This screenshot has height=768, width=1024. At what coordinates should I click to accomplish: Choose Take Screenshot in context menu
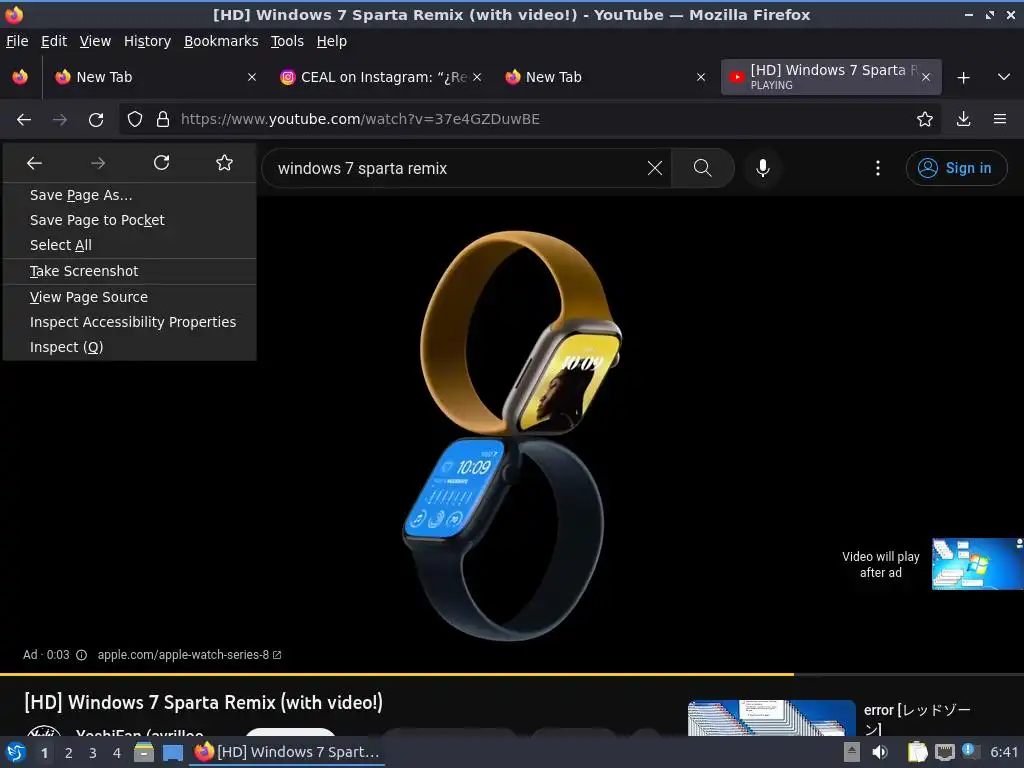tap(129, 271)
